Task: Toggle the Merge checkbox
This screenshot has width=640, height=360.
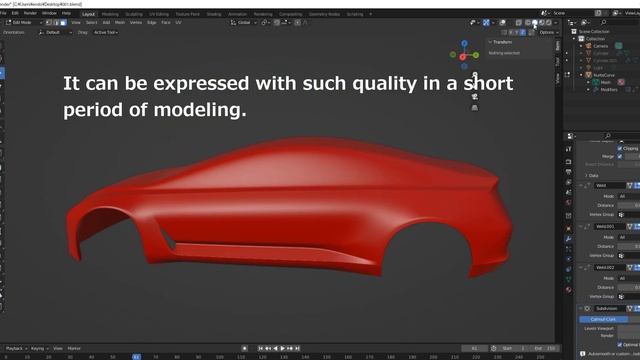Action: click(620, 156)
